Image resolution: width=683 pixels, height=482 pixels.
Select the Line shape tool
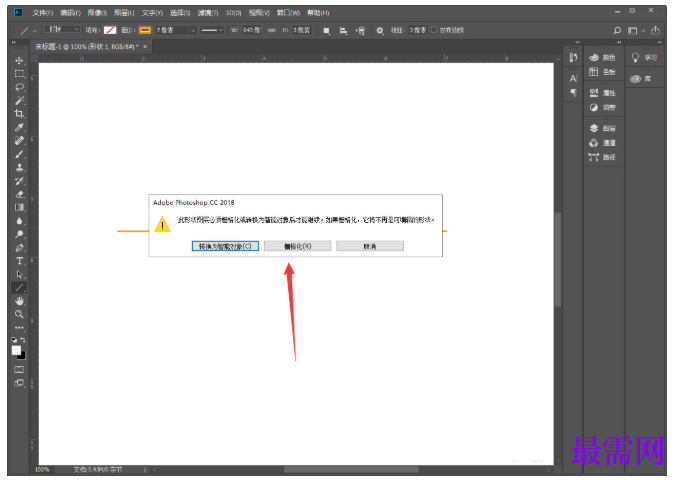click(x=19, y=287)
